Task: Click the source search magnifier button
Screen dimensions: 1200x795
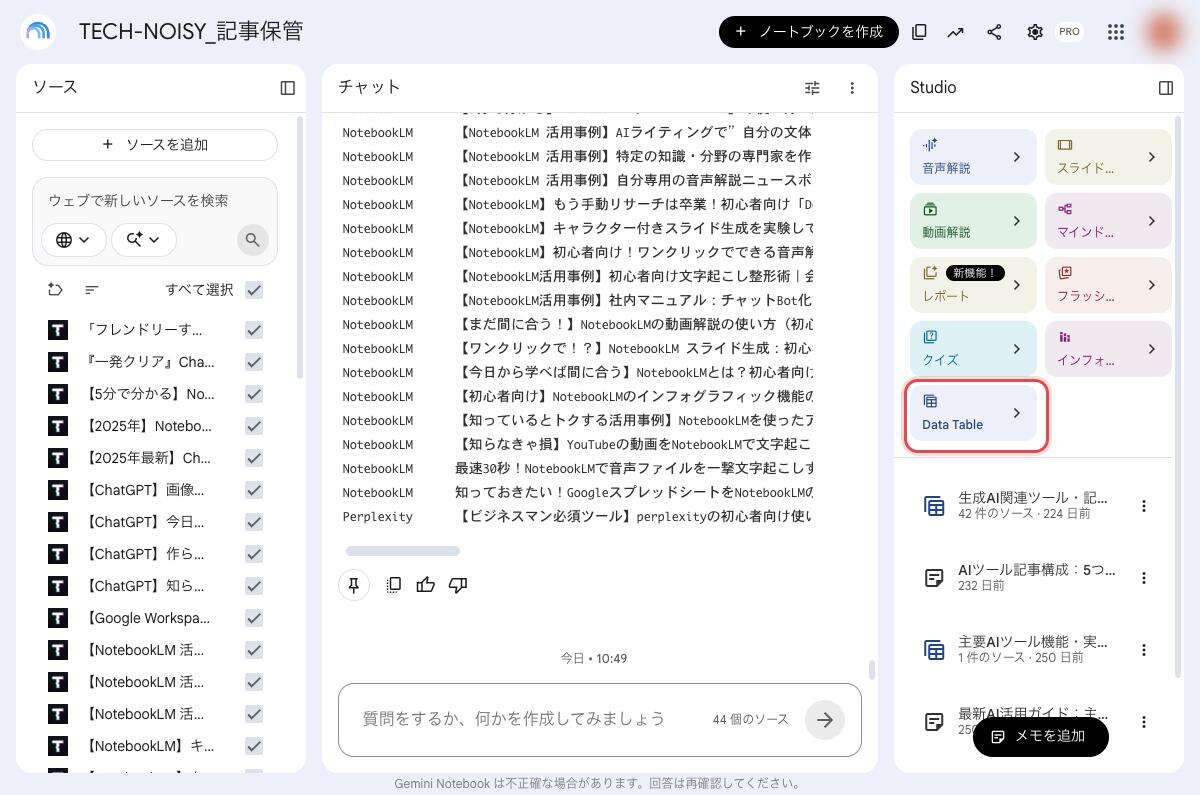Action: tap(253, 240)
